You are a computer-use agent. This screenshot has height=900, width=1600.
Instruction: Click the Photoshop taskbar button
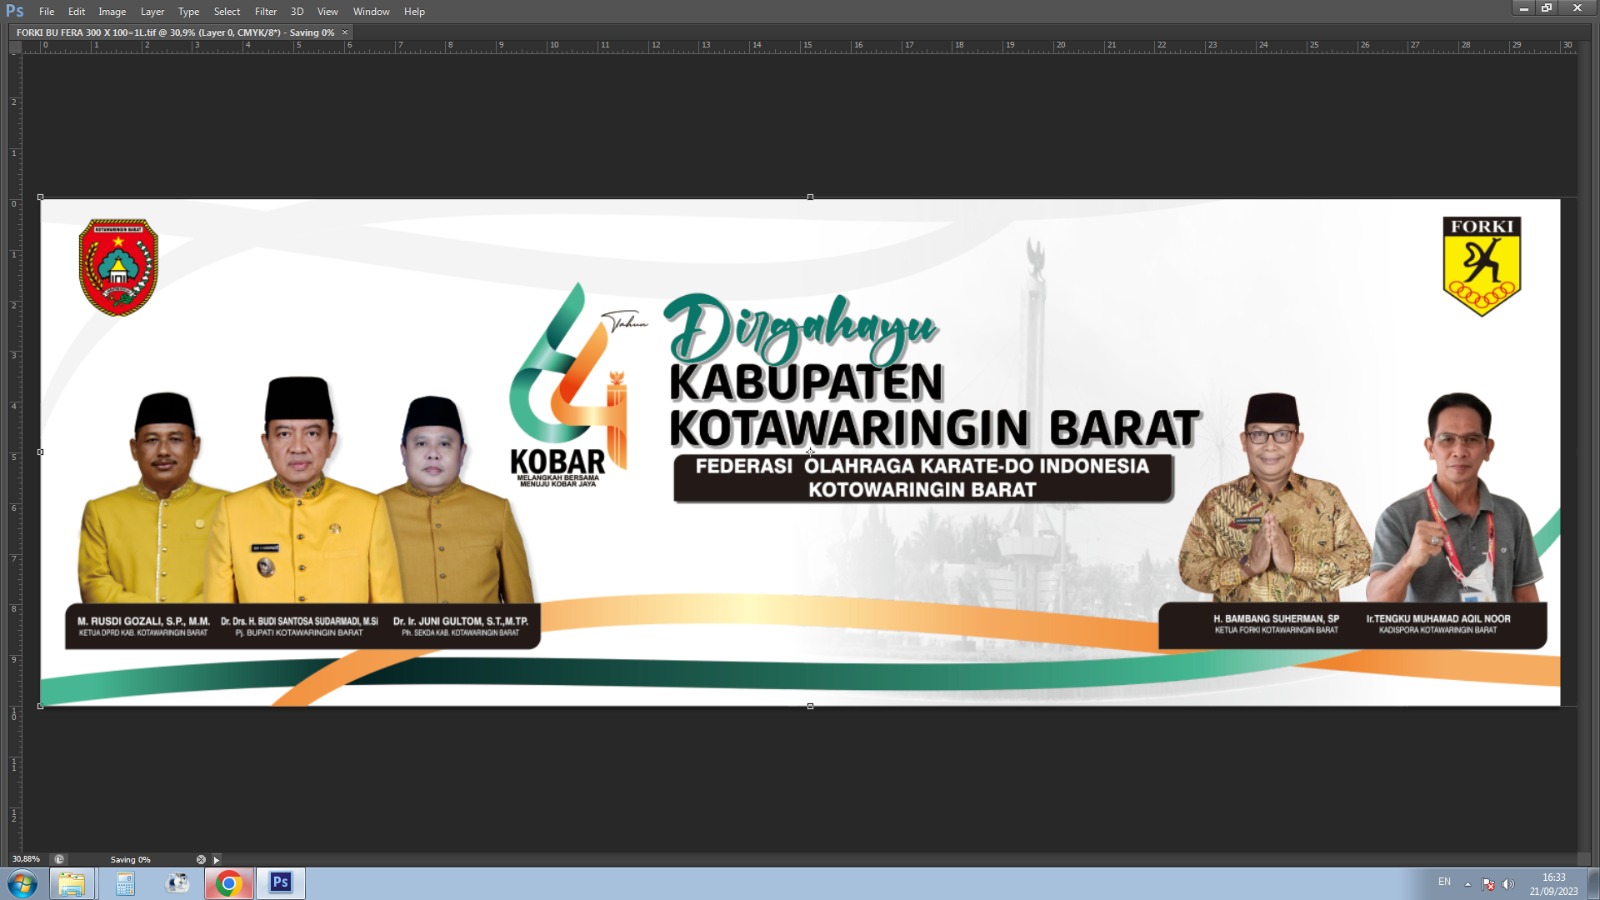[x=281, y=883]
